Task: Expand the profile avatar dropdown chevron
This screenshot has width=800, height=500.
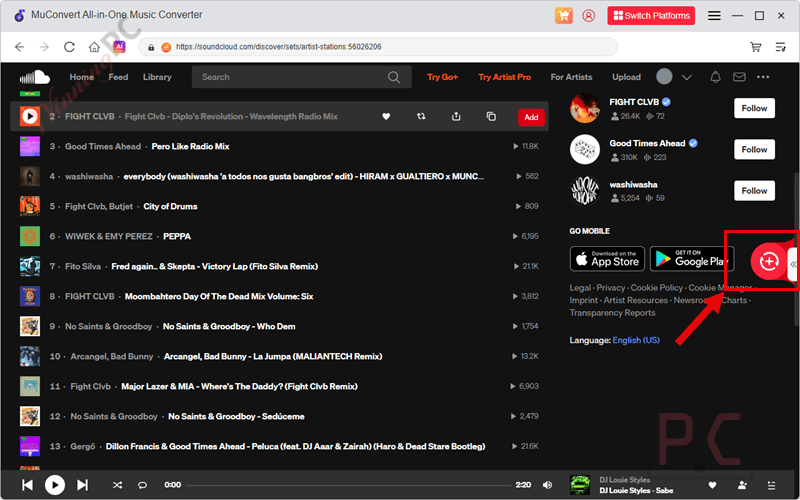Action: point(687,77)
